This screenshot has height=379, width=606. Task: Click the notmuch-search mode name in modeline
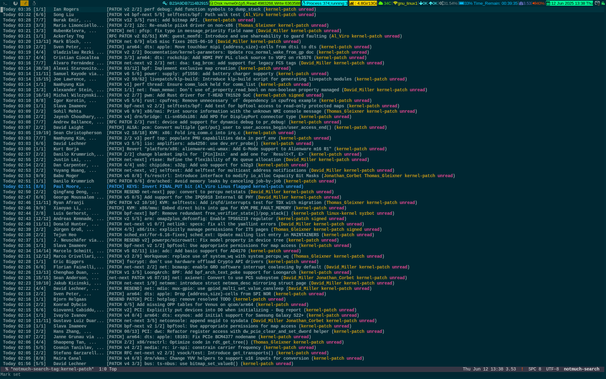click(581, 369)
